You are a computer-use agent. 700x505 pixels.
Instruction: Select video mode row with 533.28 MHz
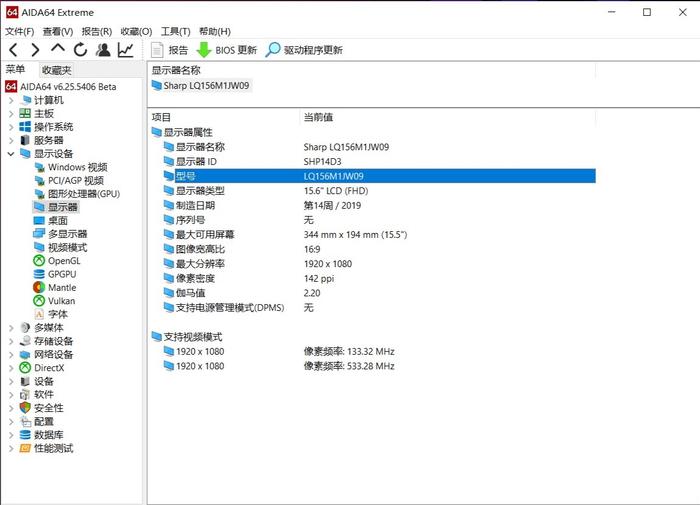point(379,366)
